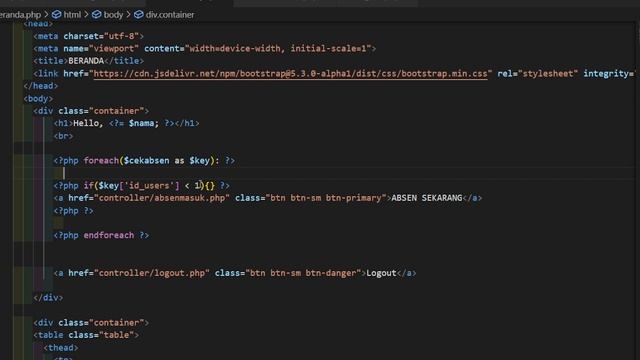Screen dimensions: 640x360
Task: Click the foreach($cekabsen as $key) line
Action: click(144, 161)
